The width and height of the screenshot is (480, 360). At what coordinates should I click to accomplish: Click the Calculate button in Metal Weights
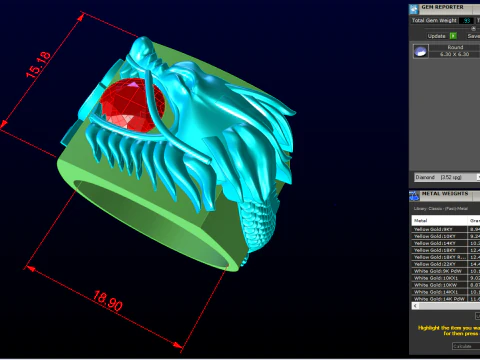pyautogui.click(x=466, y=346)
